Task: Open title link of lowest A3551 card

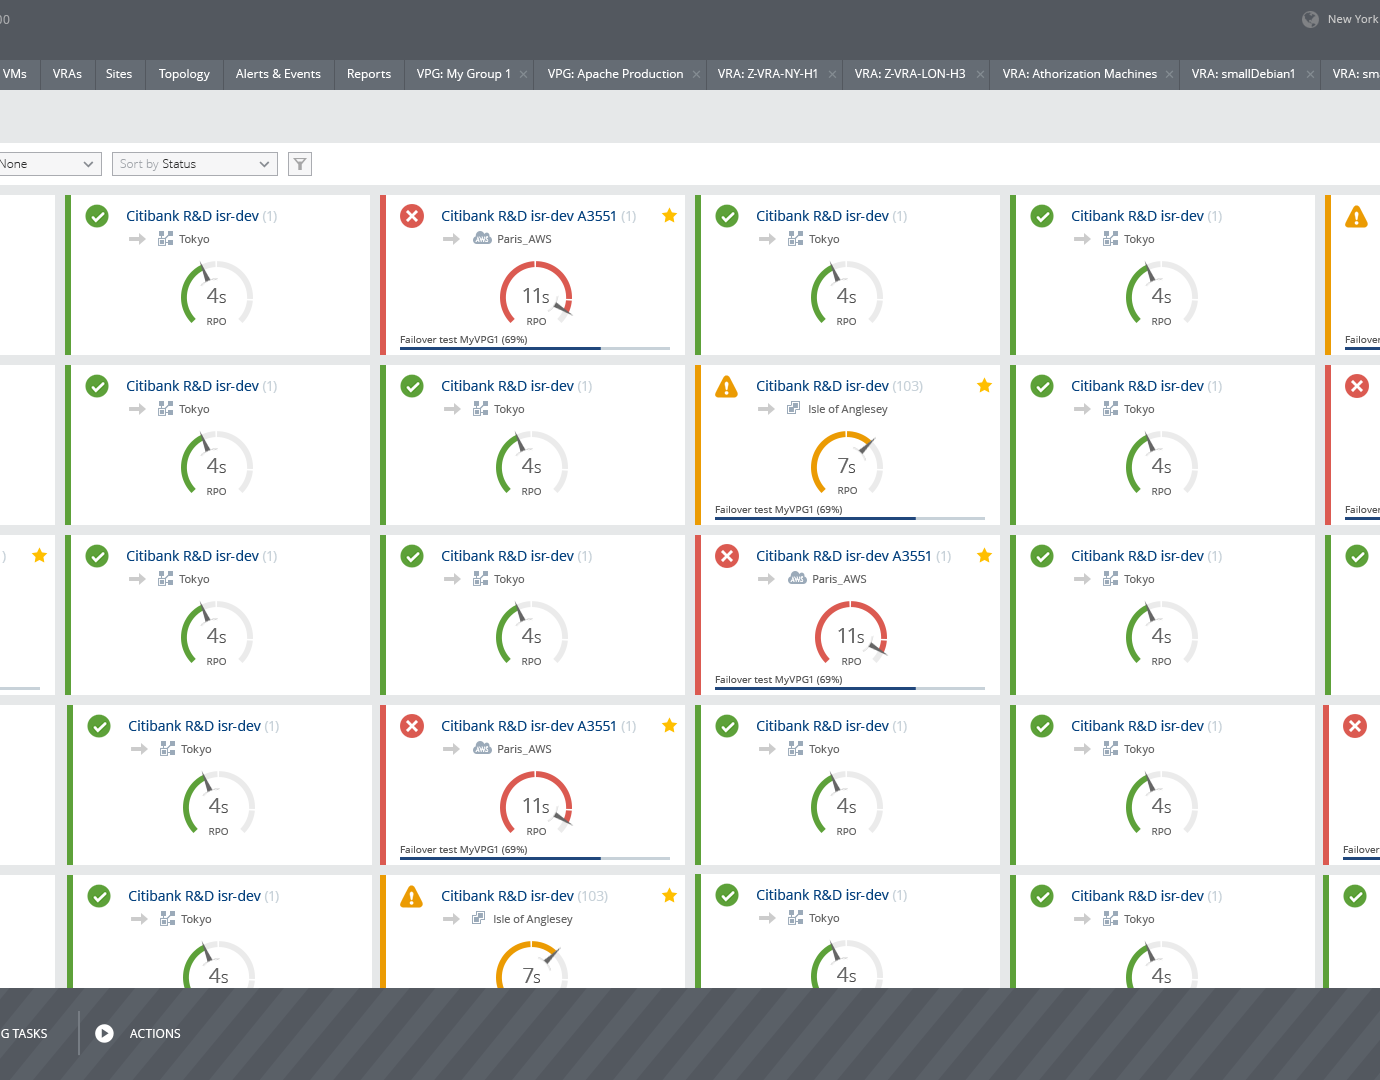Action: 529,726
